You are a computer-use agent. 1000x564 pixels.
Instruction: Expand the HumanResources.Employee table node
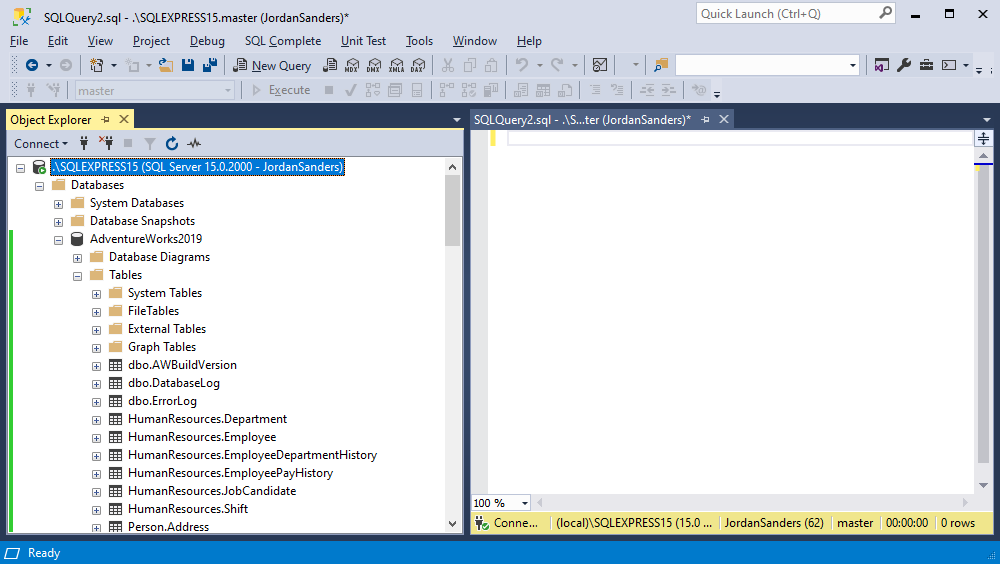click(96, 438)
